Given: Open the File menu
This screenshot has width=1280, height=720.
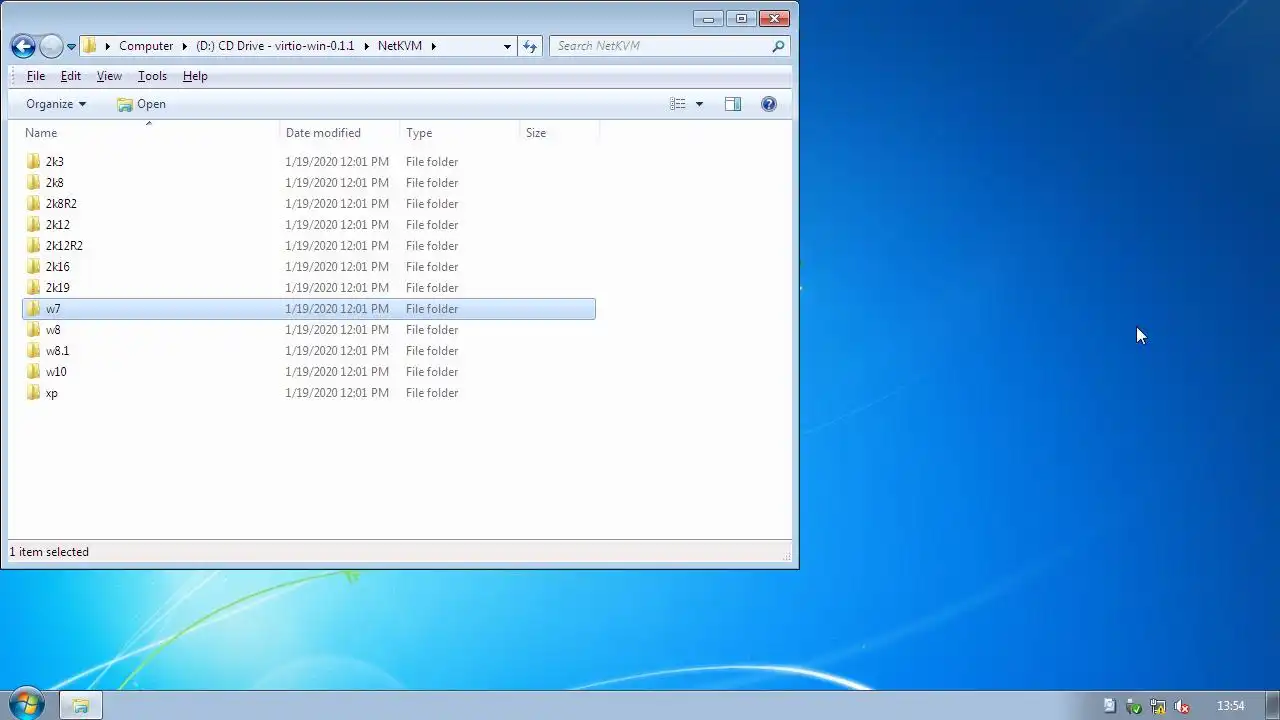Looking at the screenshot, I should pos(36,76).
